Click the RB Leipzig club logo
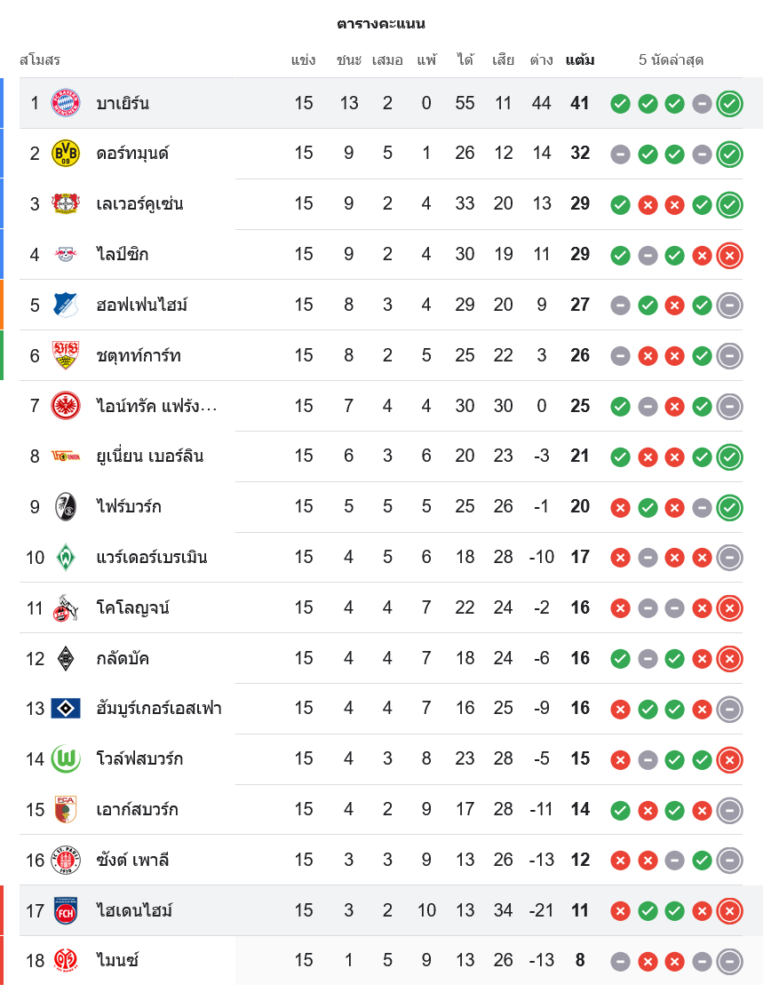 tap(66, 254)
